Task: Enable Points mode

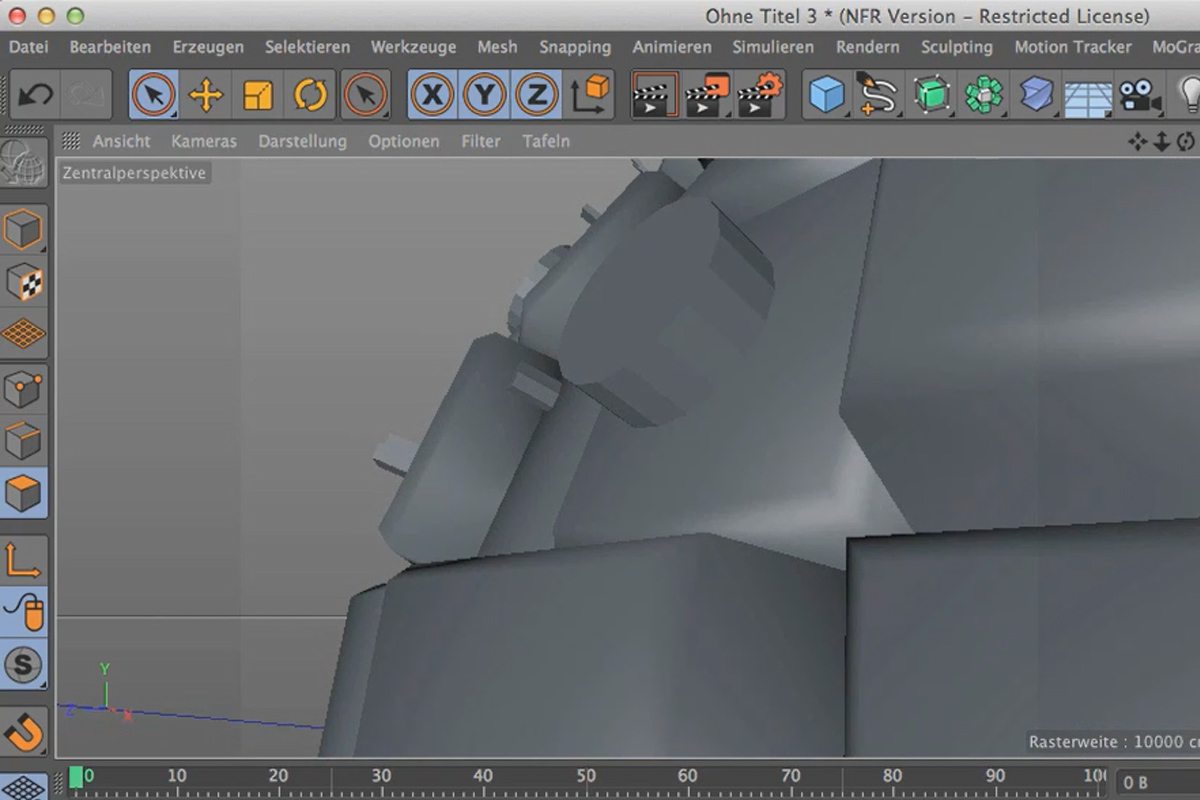Action: [x=23, y=388]
